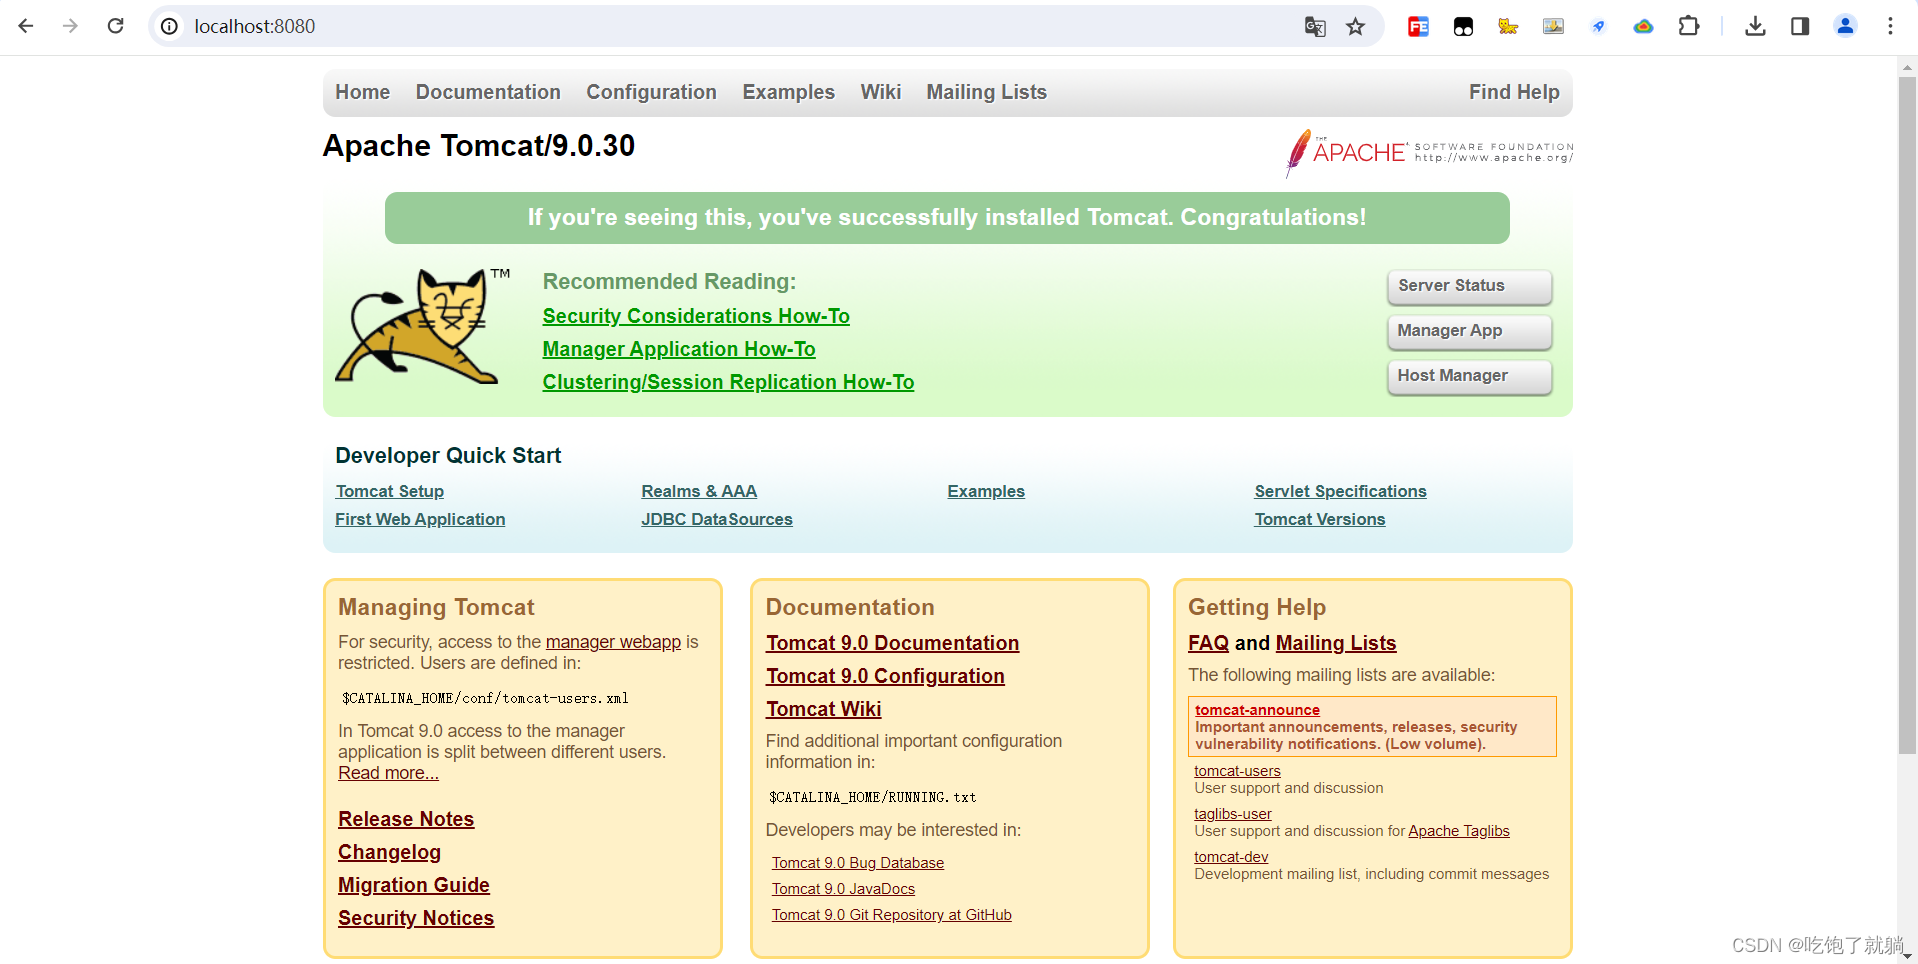Go back with the browser back arrow

(26, 26)
